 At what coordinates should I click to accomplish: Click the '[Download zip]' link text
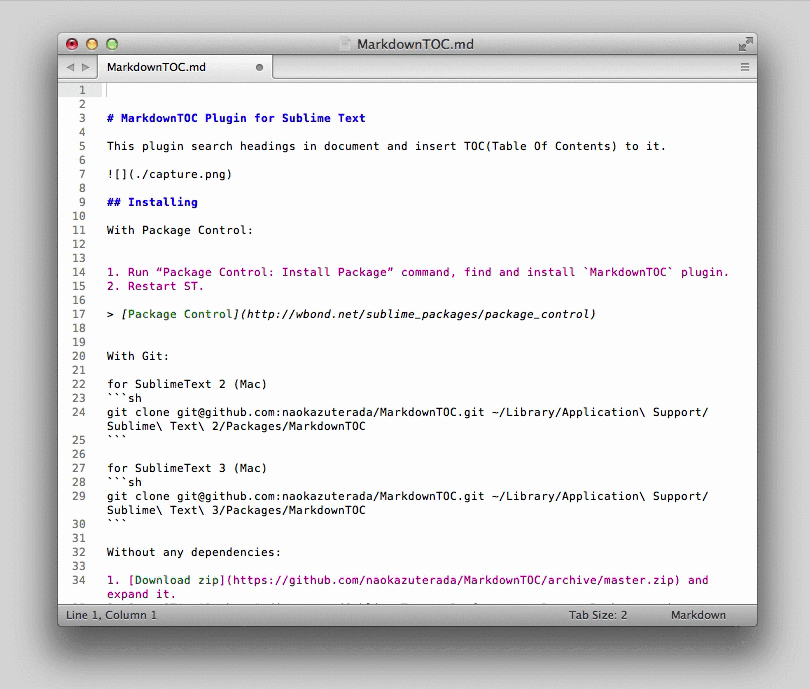pos(177,580)
